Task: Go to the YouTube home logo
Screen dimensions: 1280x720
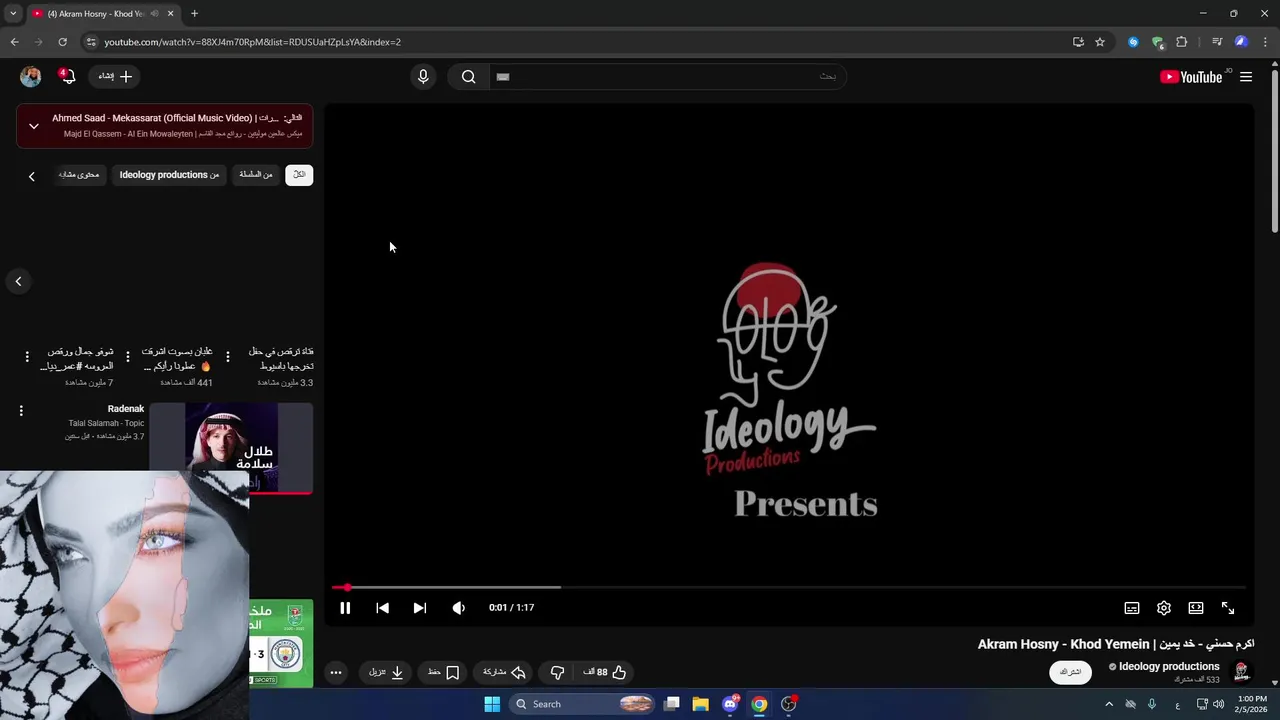Action: [1191, 77]
